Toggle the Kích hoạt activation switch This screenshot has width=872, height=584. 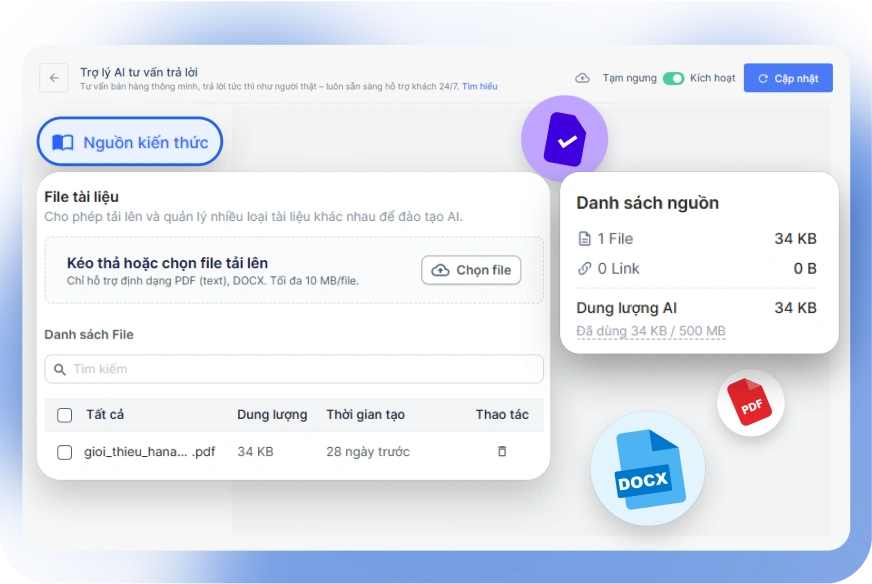(673, 78)
